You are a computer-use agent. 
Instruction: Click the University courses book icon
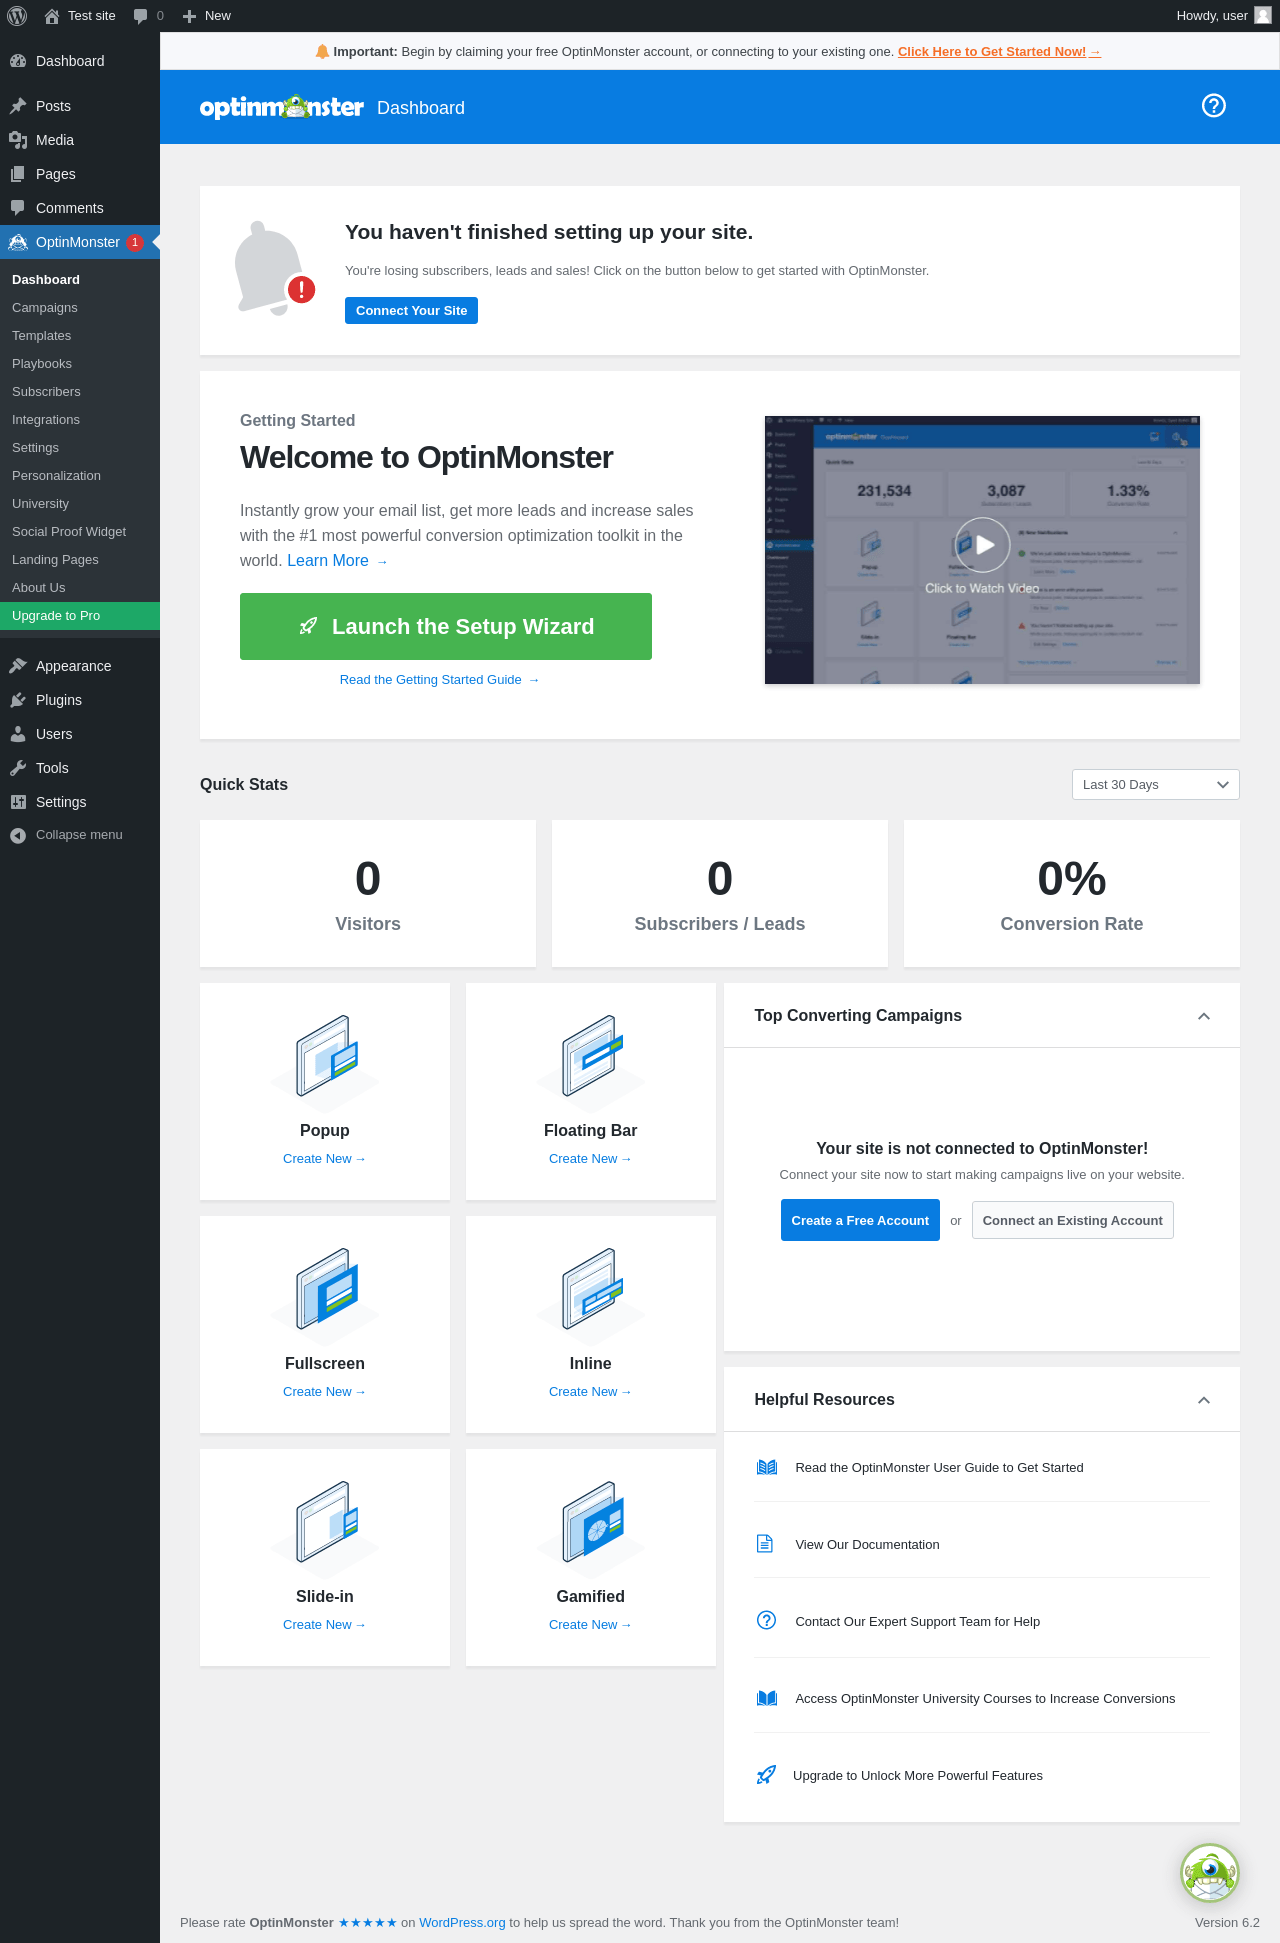767,1698
